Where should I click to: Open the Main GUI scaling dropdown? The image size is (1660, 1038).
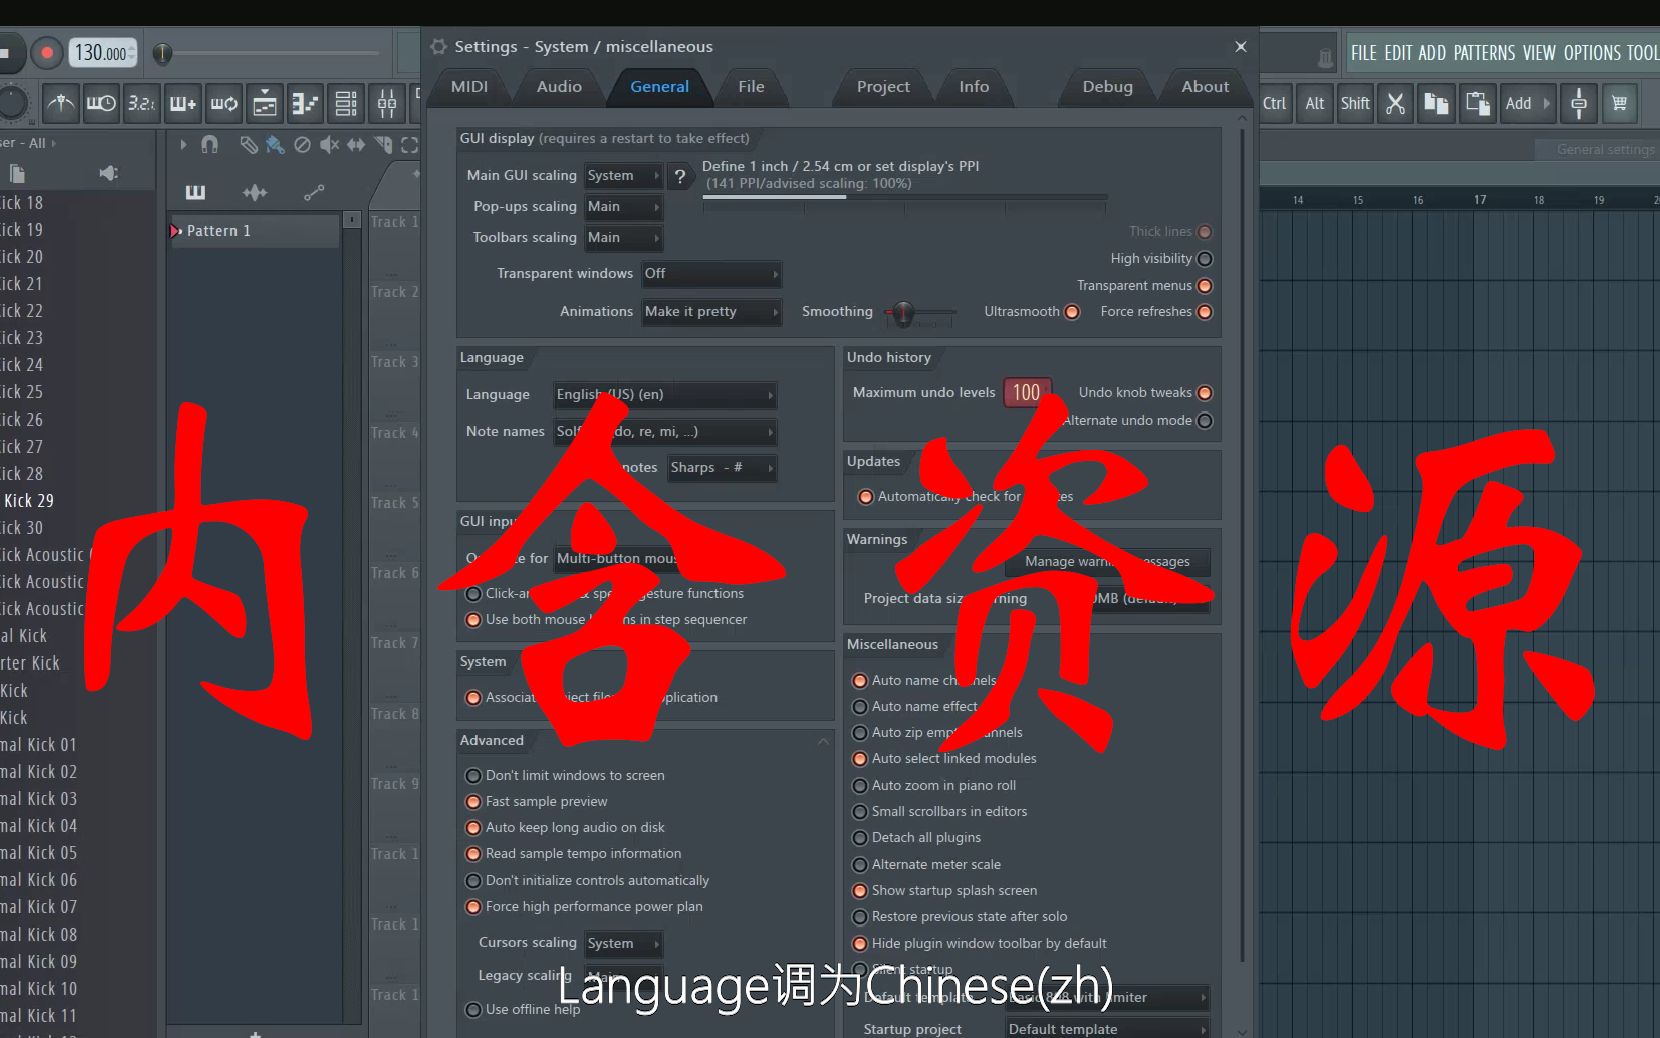[x=623, y=175]
